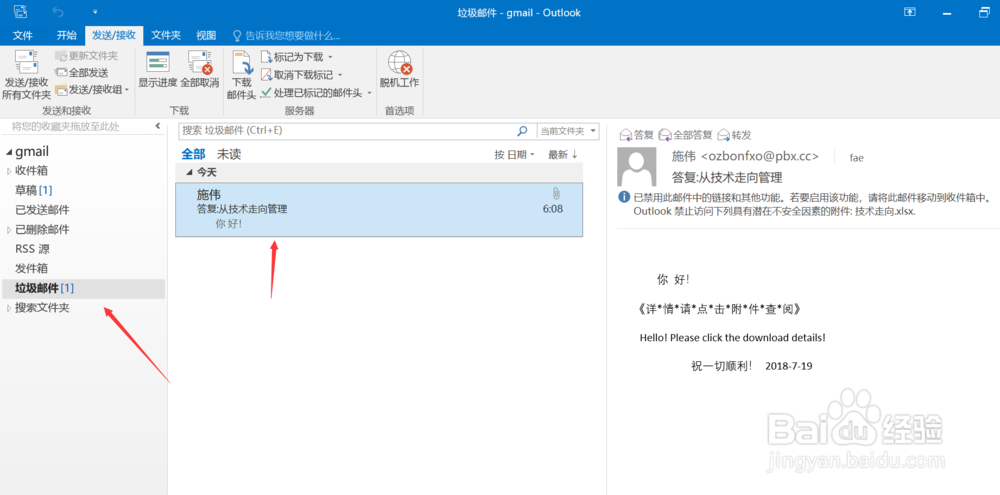
Task: Select the 收件箱 folder
Action: pos(31,171)
